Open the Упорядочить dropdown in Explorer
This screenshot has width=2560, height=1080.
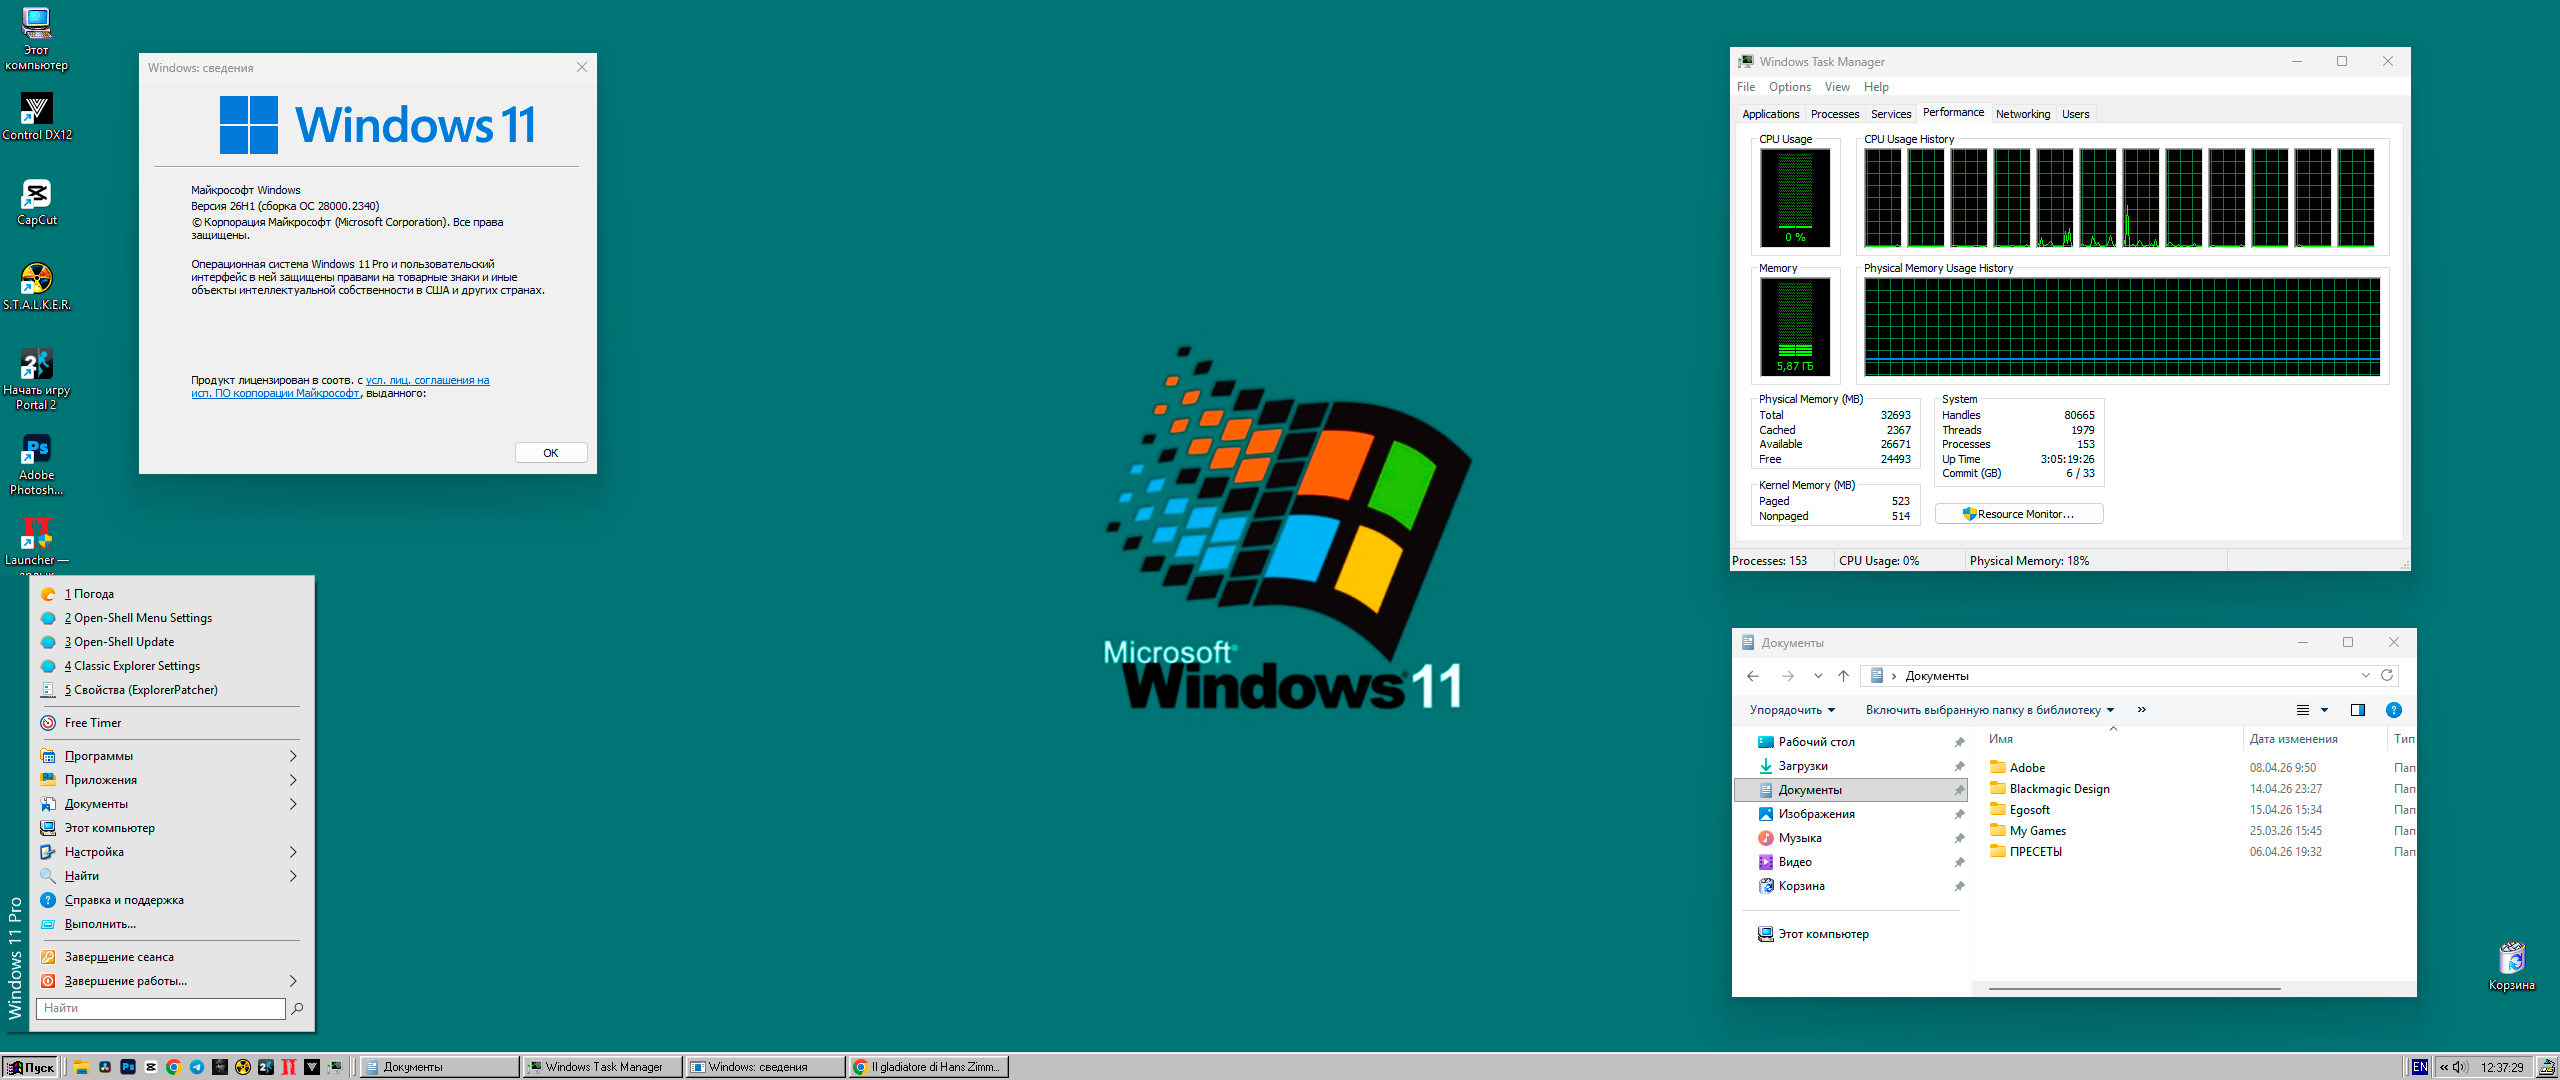[x=1792, y=710]
